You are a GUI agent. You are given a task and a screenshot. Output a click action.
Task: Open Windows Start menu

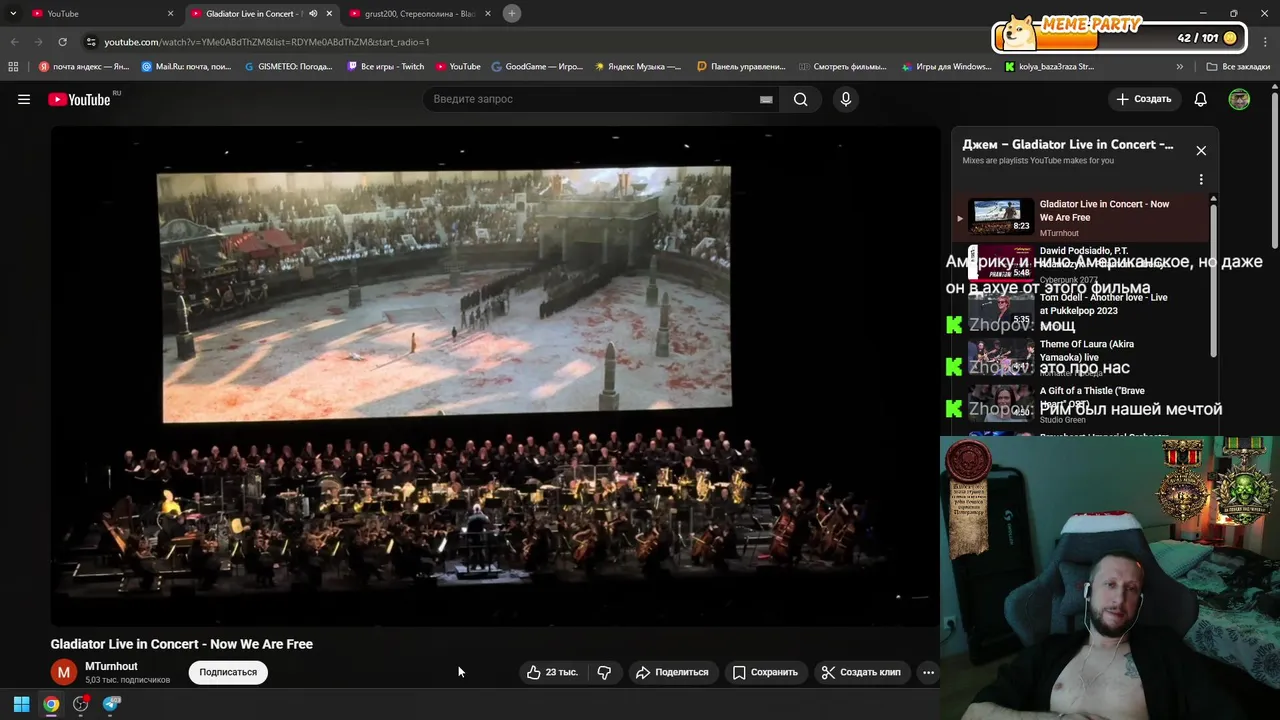click(21, 704)
